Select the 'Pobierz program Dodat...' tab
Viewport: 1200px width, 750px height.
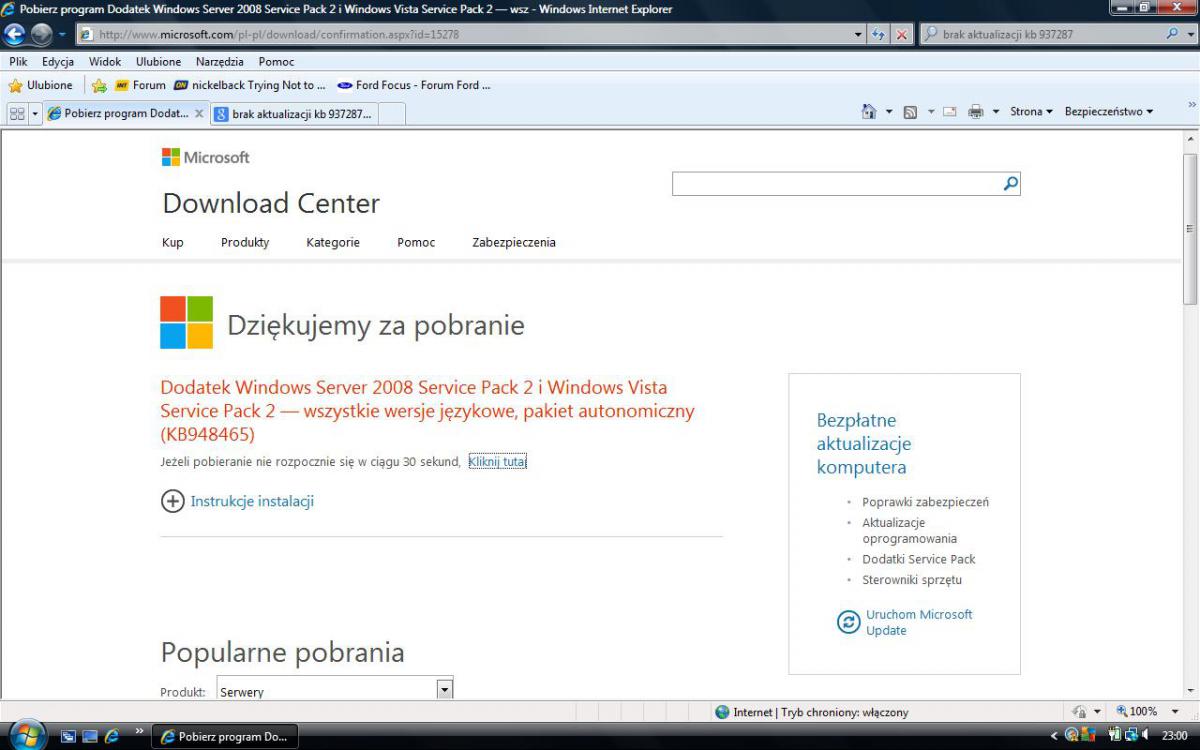click(x=126, y=113)
